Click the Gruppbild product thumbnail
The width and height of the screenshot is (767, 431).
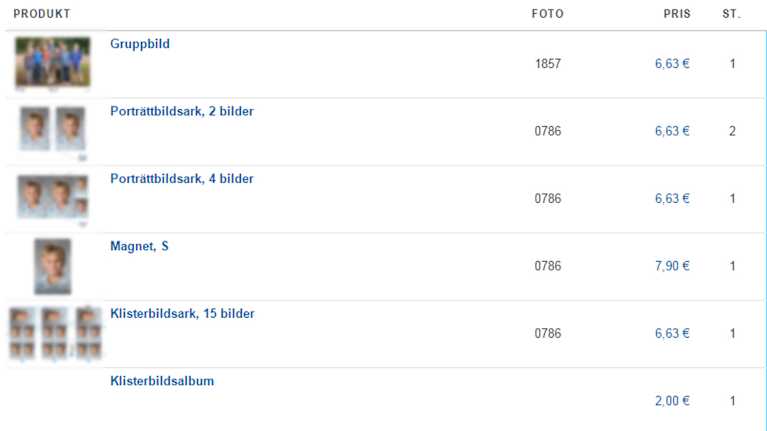coord(53,62)
